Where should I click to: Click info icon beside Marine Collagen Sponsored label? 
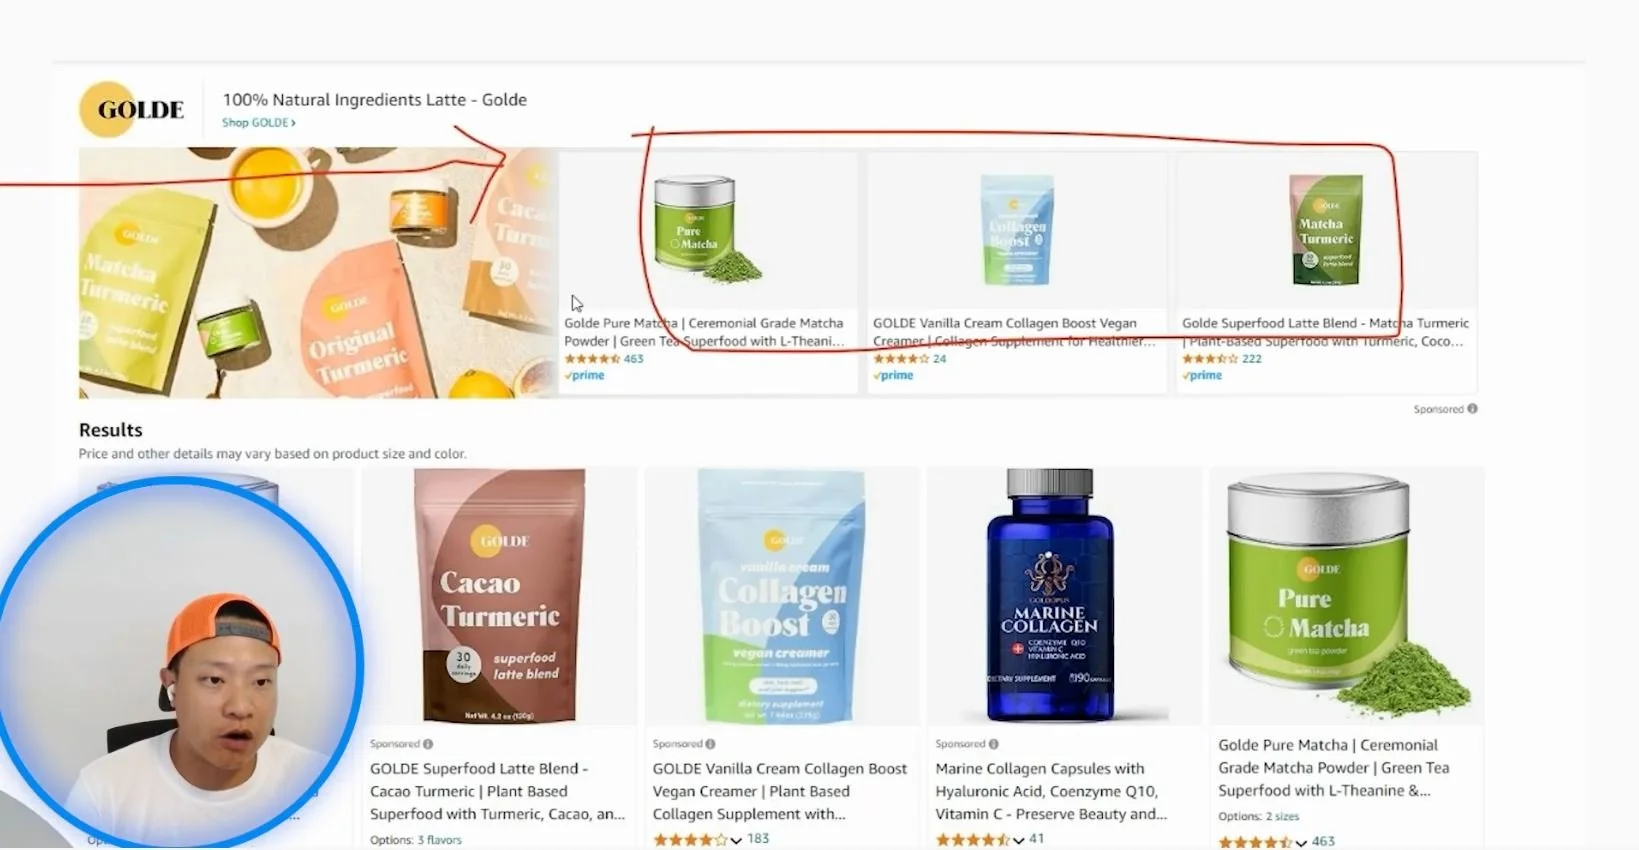tap(993, 744)
